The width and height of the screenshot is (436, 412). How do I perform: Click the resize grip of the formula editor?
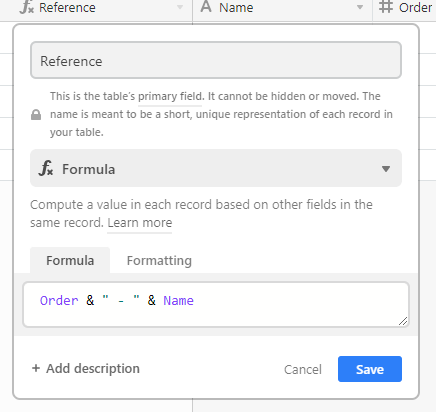coord(403,321)
